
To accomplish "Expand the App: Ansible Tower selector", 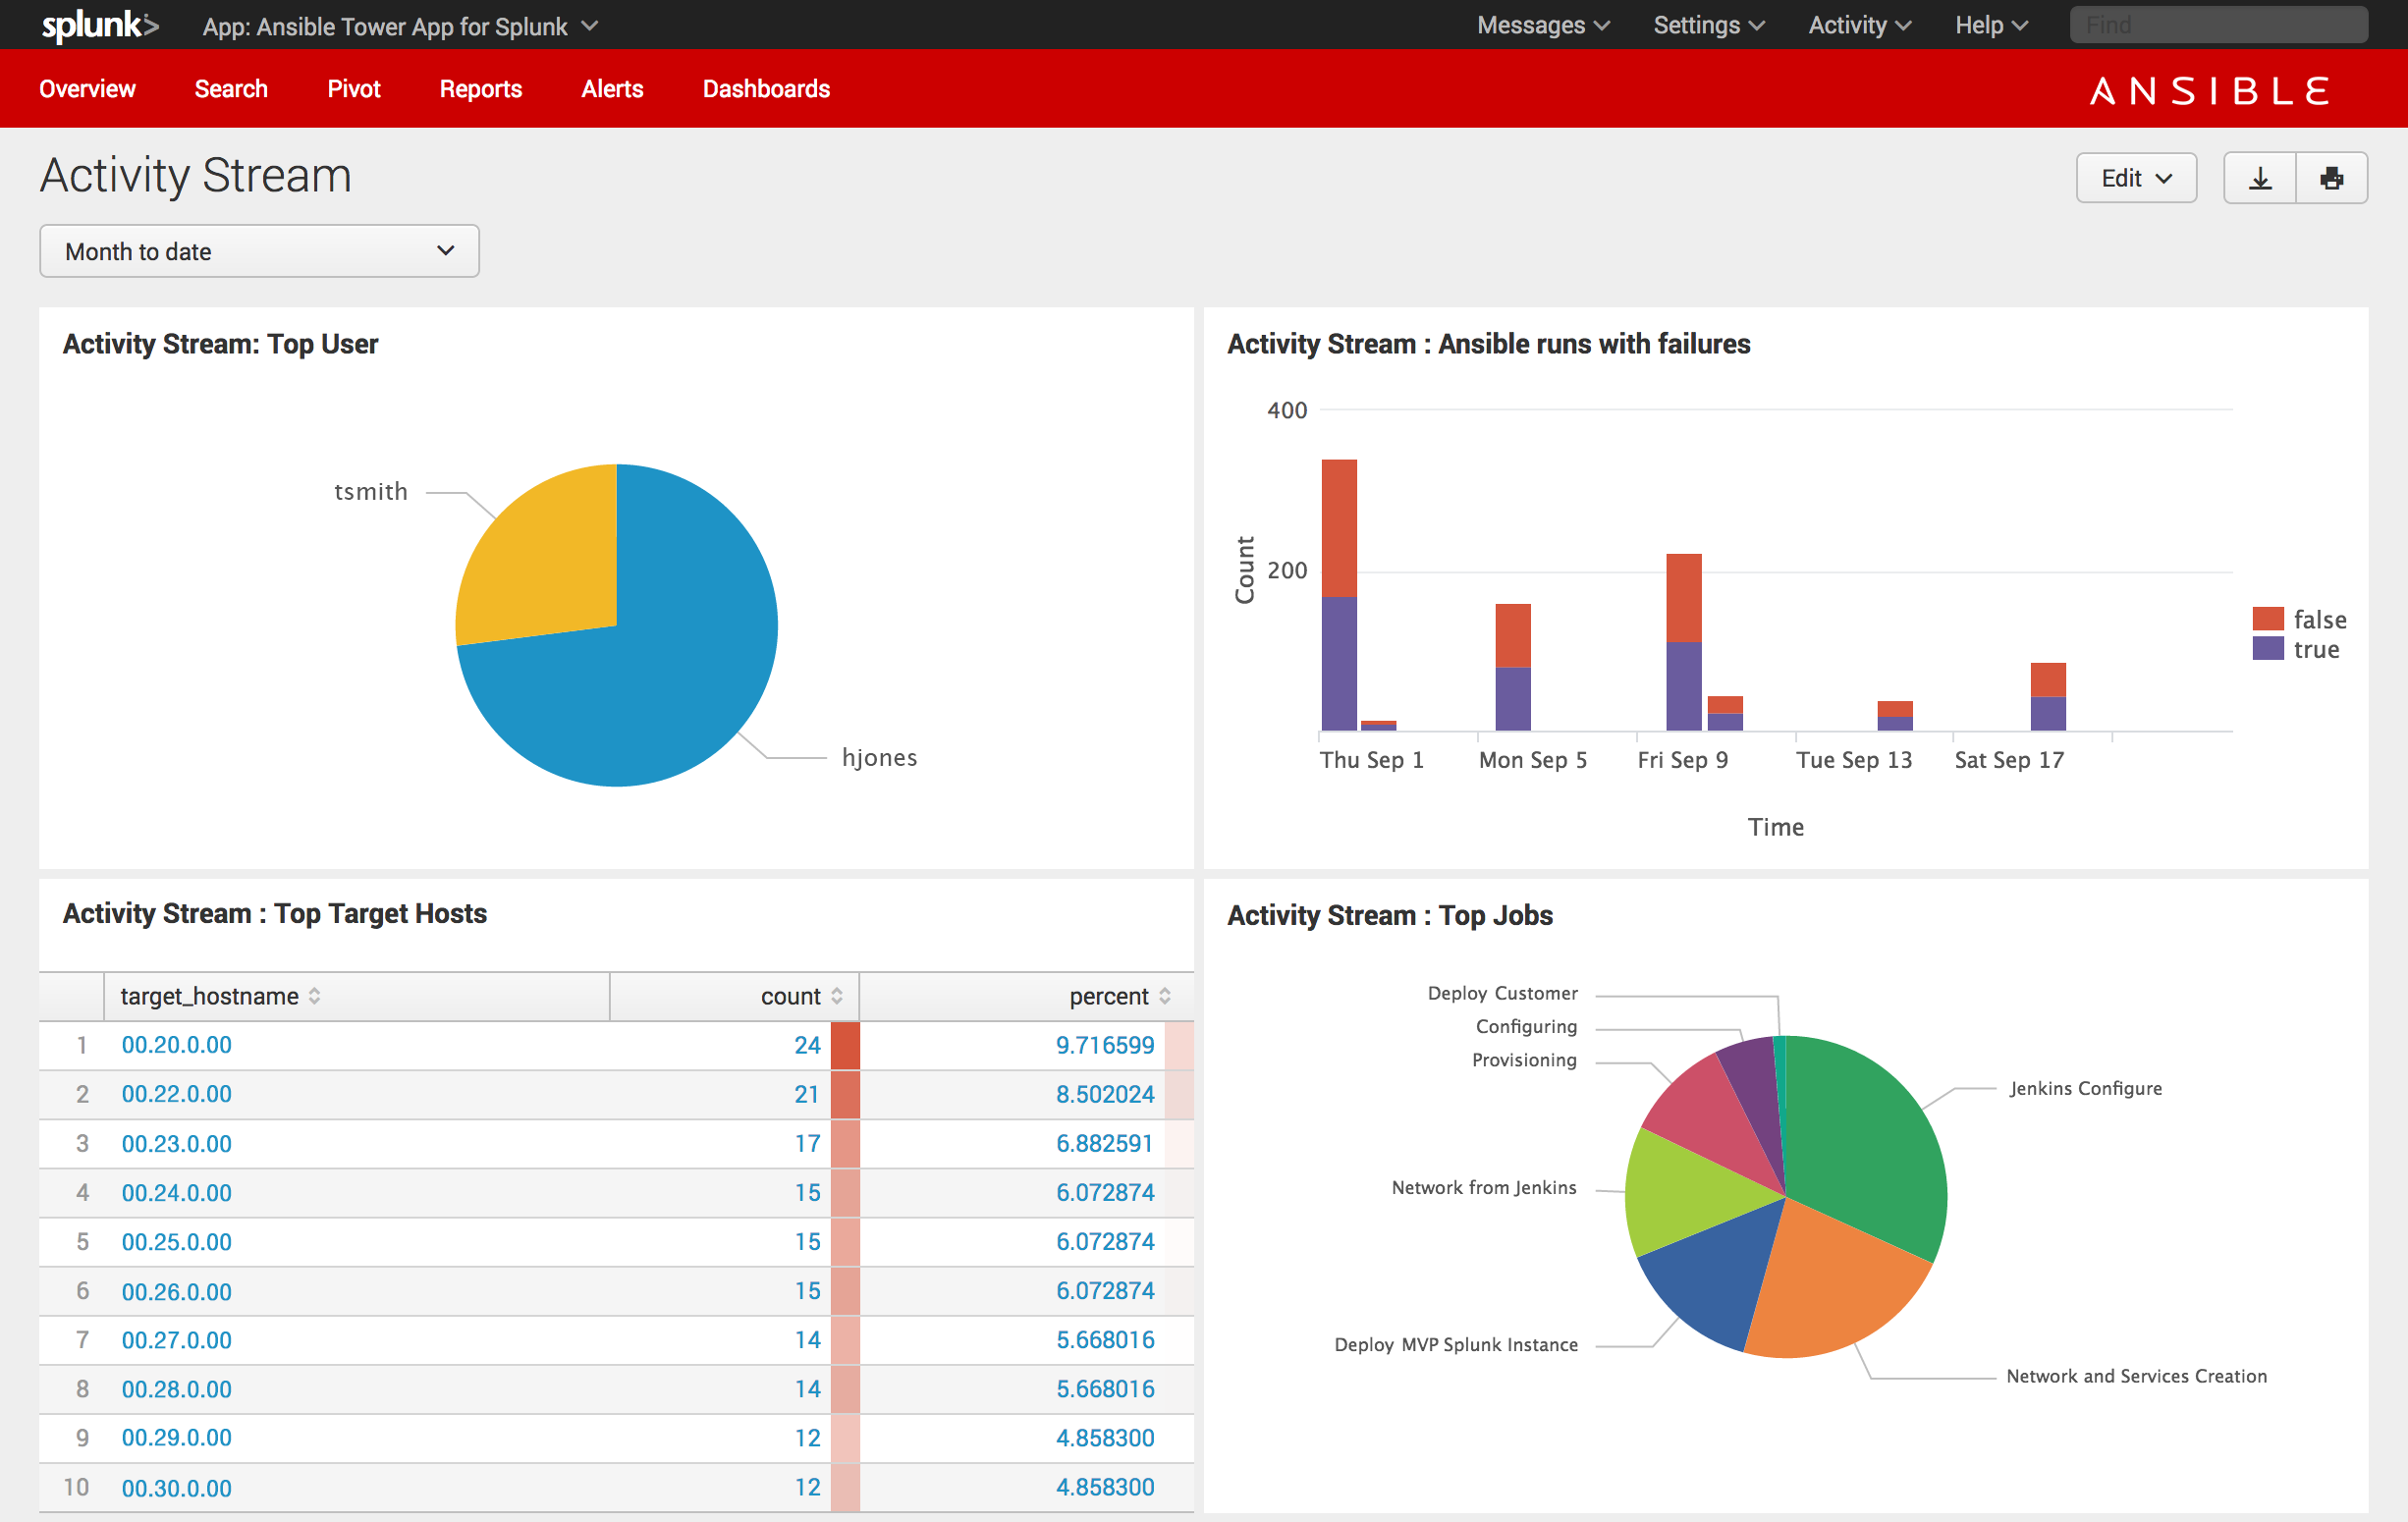I will [x=400, y=26].
